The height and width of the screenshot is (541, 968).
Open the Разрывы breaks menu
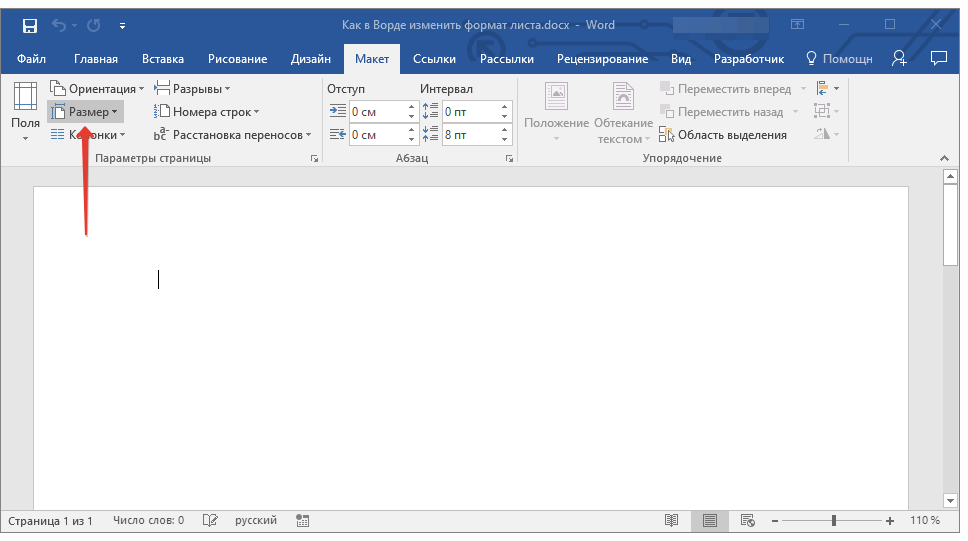point(194,89)
